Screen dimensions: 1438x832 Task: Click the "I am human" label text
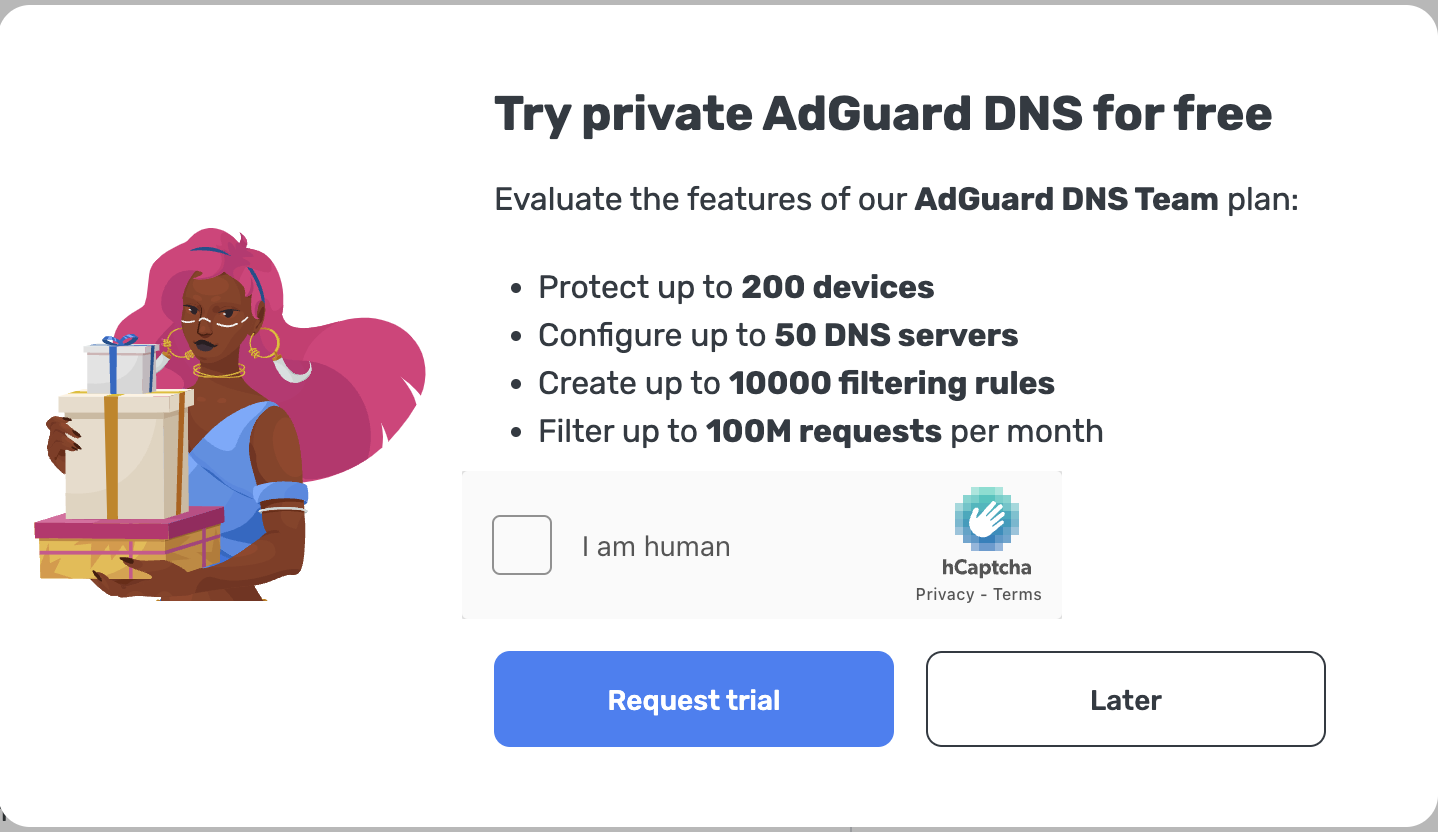coord(656,546)
